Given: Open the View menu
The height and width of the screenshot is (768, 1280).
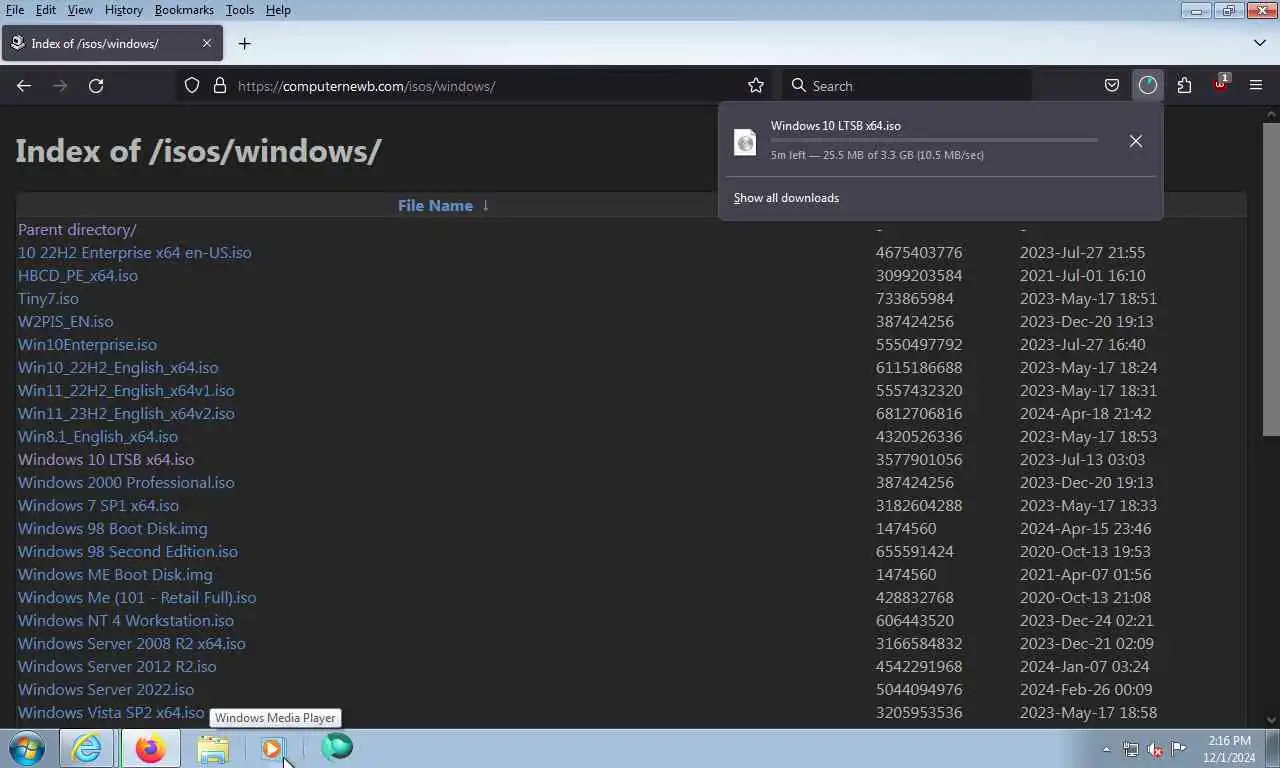Looking at the screenshot, I should [x=80, y=10].
